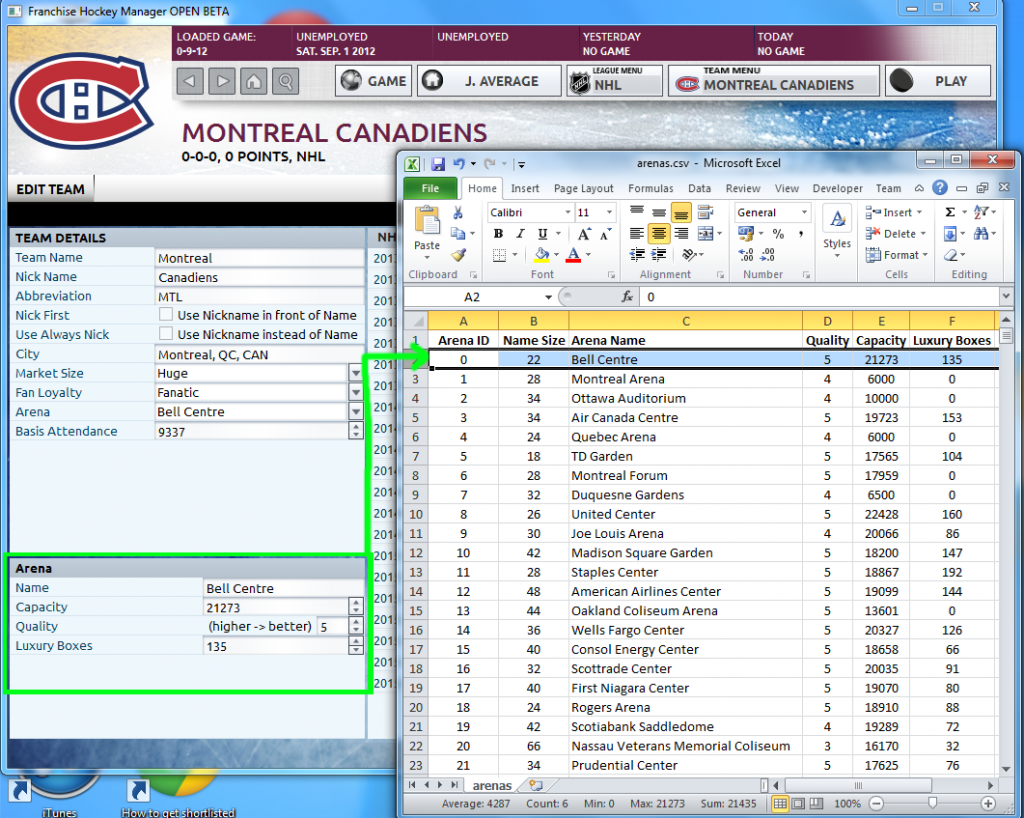Increase font size with Grow Font icon
The width and height of the screenshot is (1024, 818).
[584, 234]
